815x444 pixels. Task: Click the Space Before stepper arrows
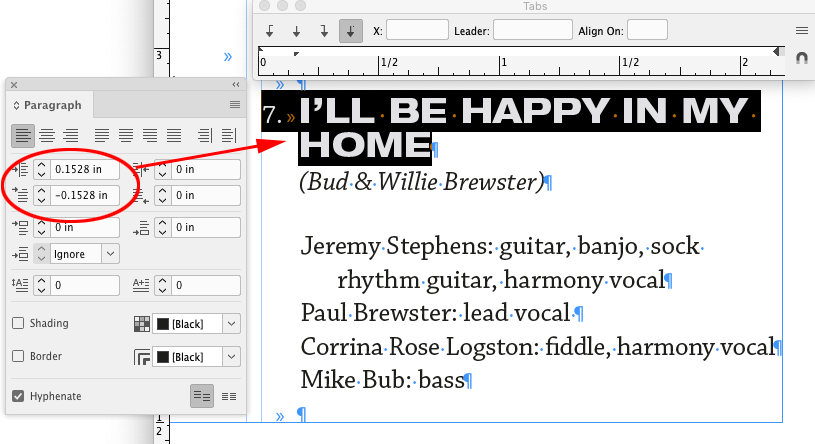coord(42,227)
